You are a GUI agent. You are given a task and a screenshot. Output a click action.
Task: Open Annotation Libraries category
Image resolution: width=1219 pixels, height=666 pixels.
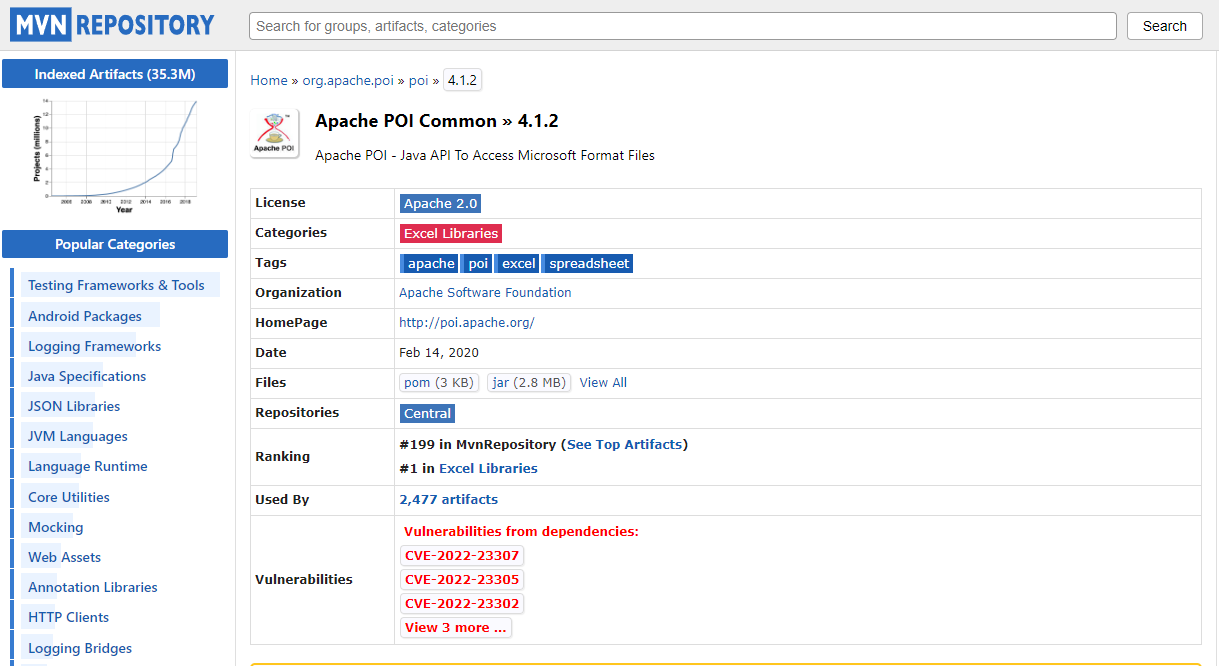(93, 587)
